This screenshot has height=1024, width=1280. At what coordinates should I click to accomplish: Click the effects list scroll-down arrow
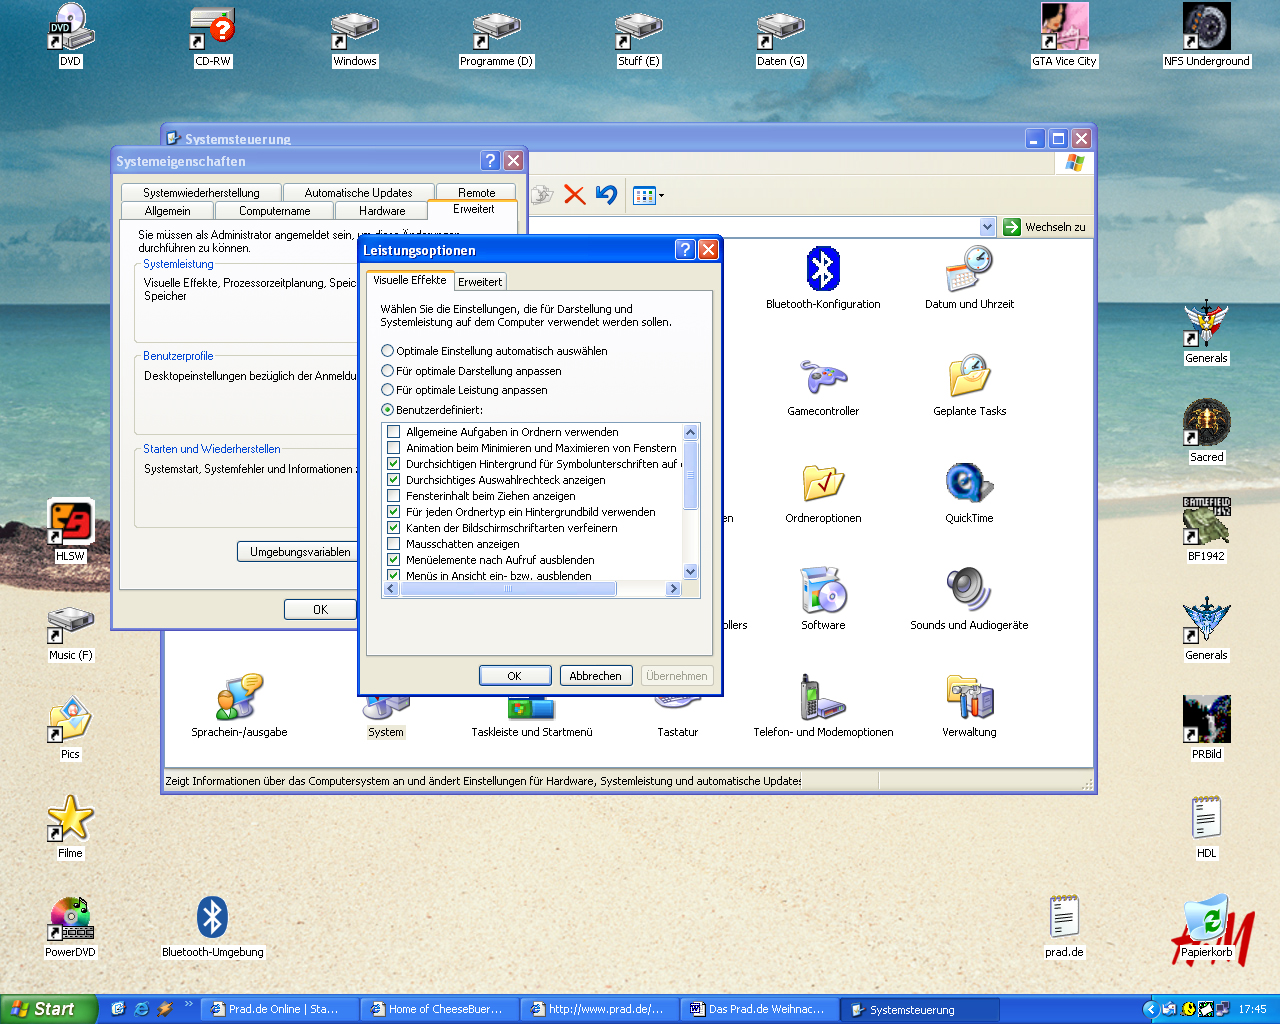coord(690,572)
